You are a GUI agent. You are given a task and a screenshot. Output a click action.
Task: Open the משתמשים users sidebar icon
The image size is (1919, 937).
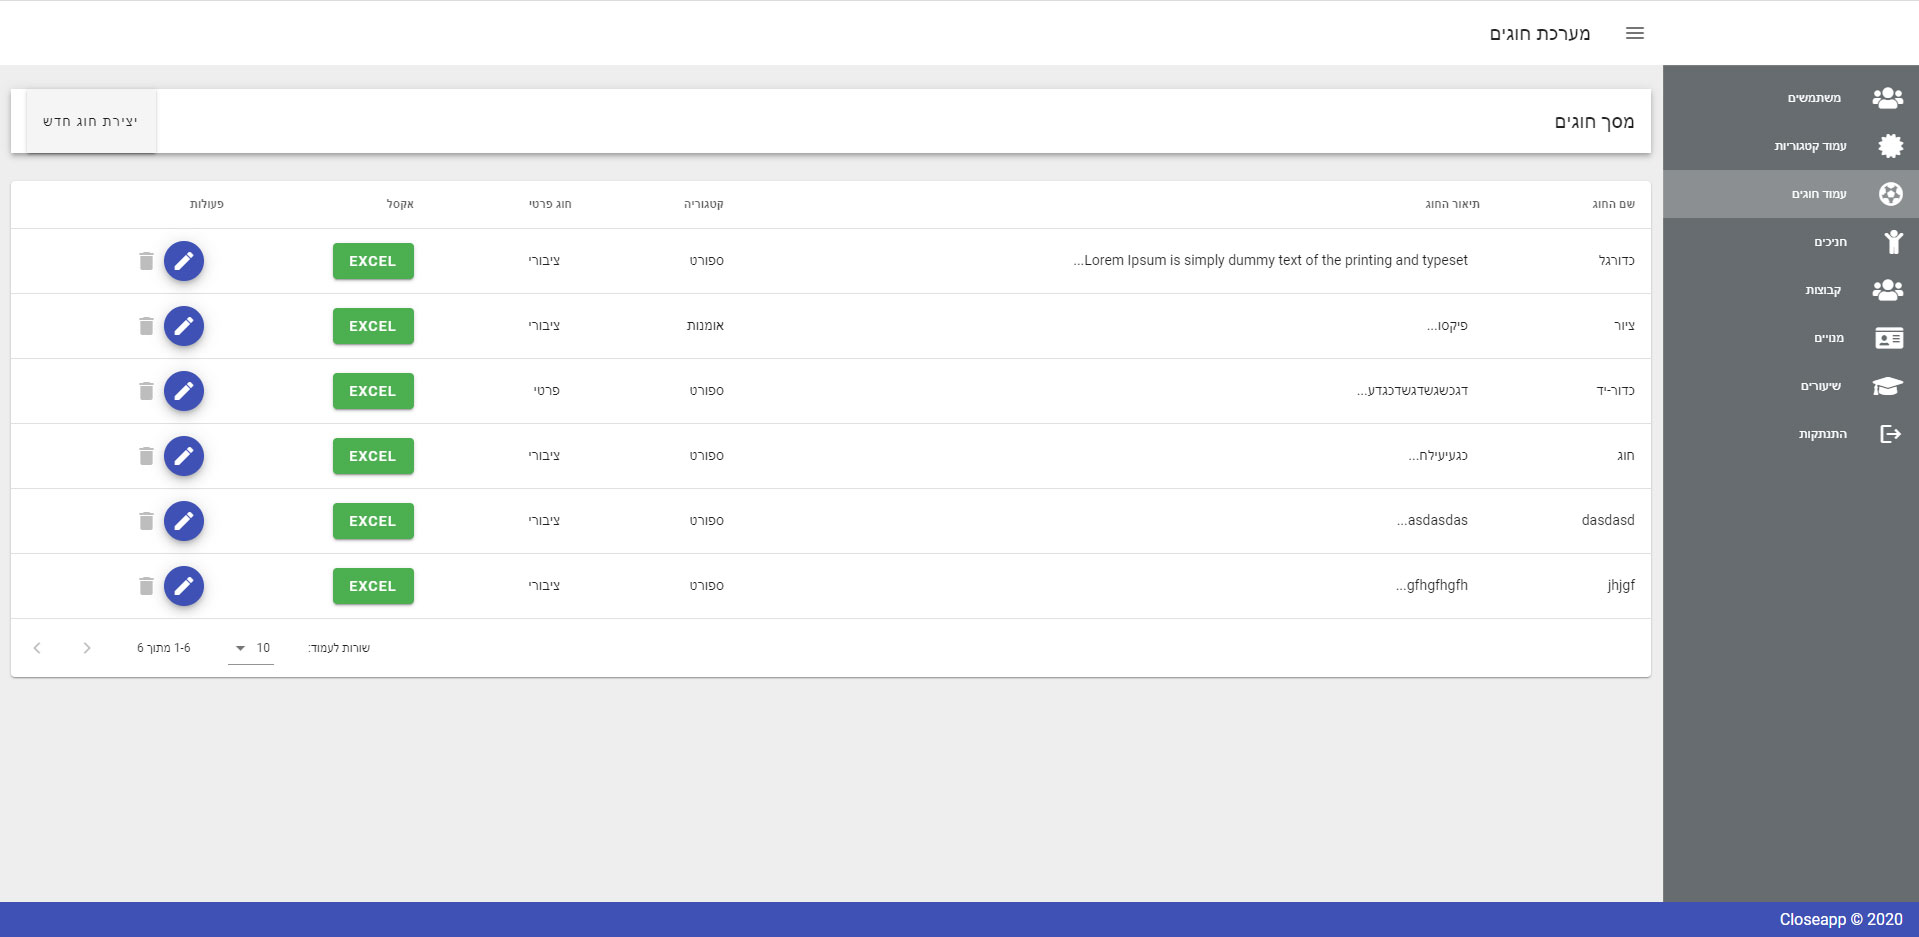click(x=1888, y=98)
